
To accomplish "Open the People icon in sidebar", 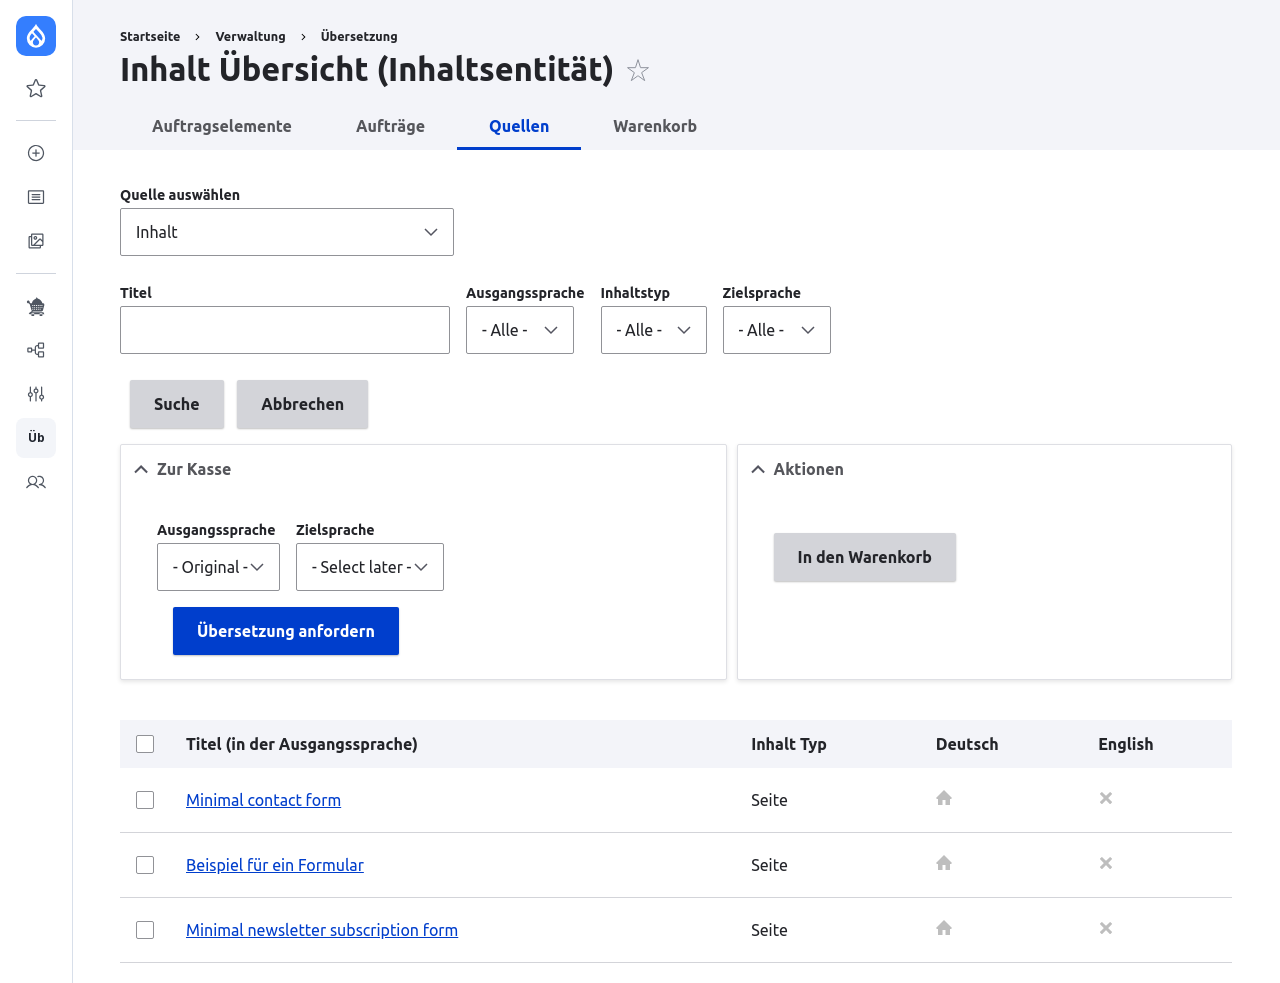I will click(36, 482).
